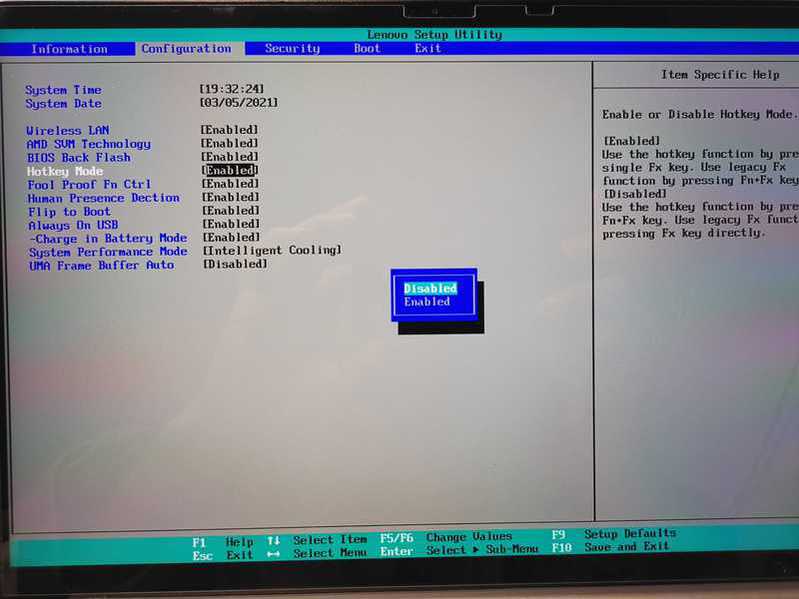Select the Fool Proof Fn Ctrl label

pyautogui.click(x=90, y=185)
